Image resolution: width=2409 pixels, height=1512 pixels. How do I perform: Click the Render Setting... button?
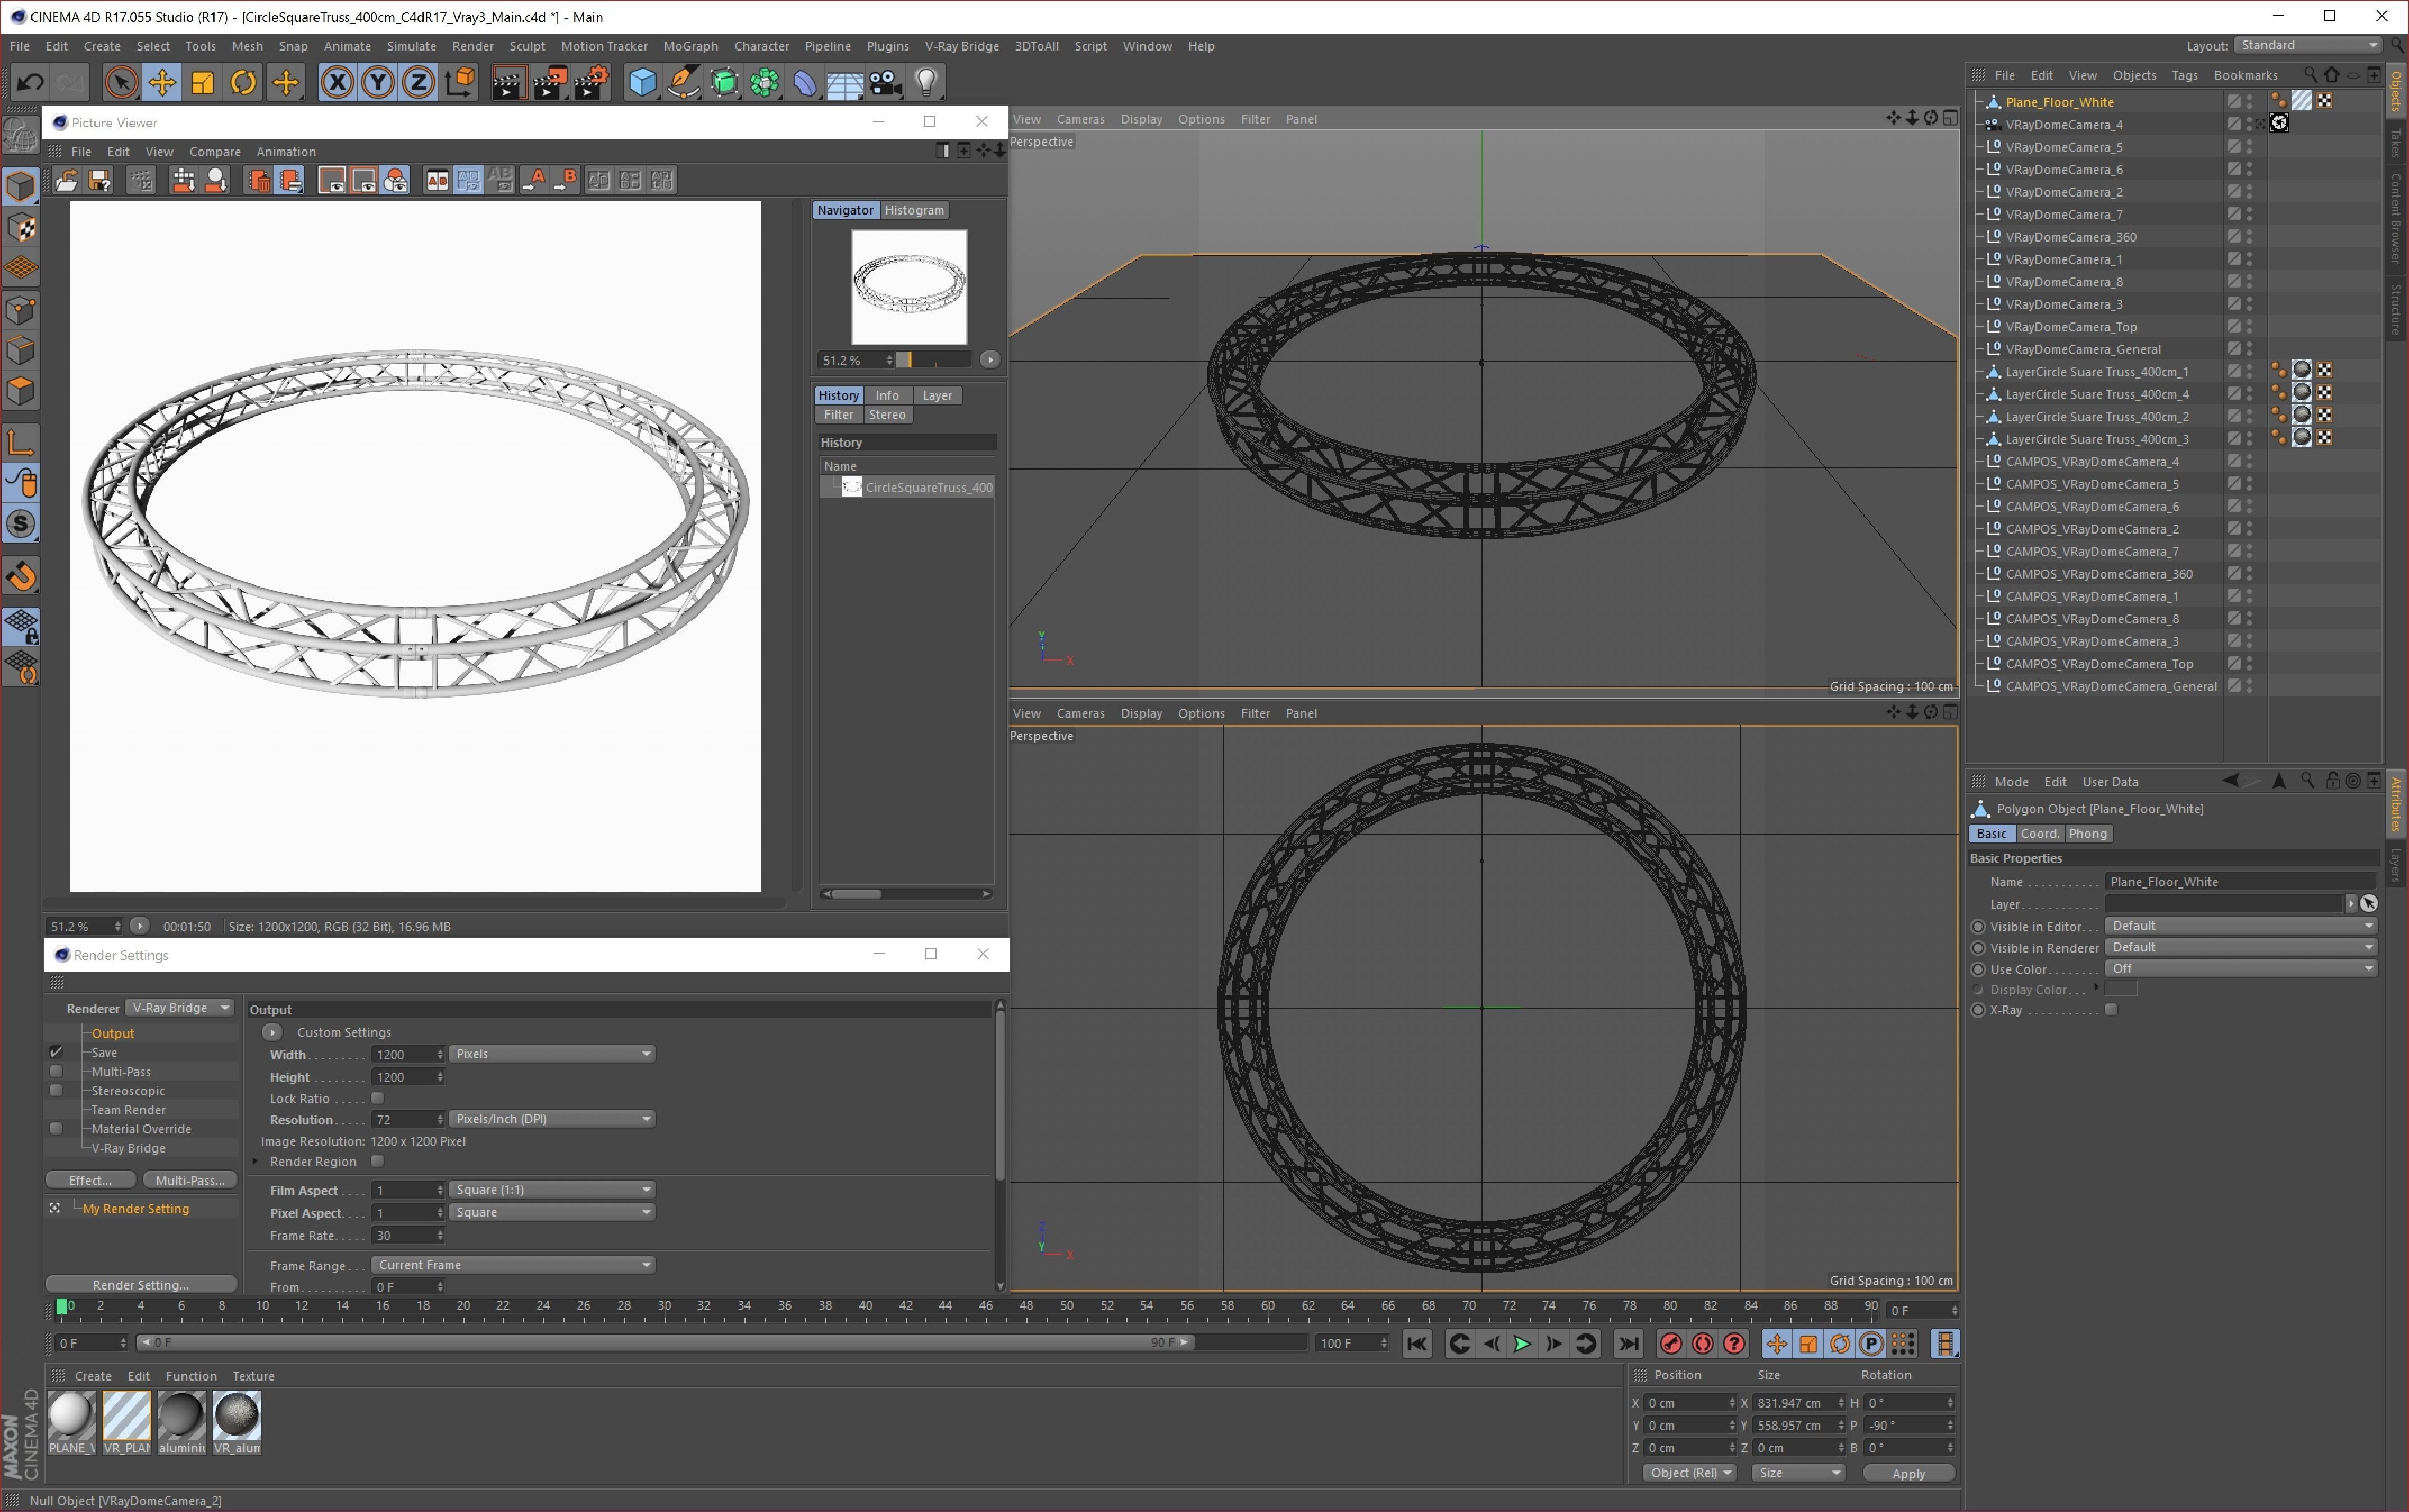click(x=141, y=1284)
